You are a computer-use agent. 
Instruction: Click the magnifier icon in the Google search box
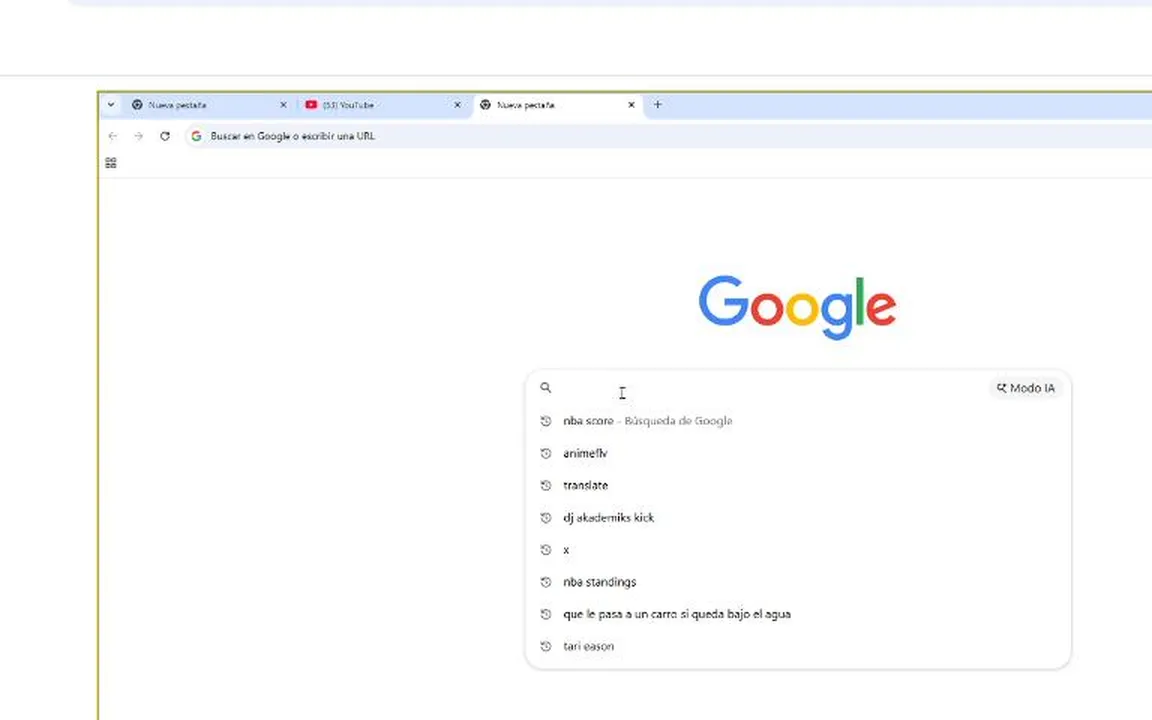(546, 388)
